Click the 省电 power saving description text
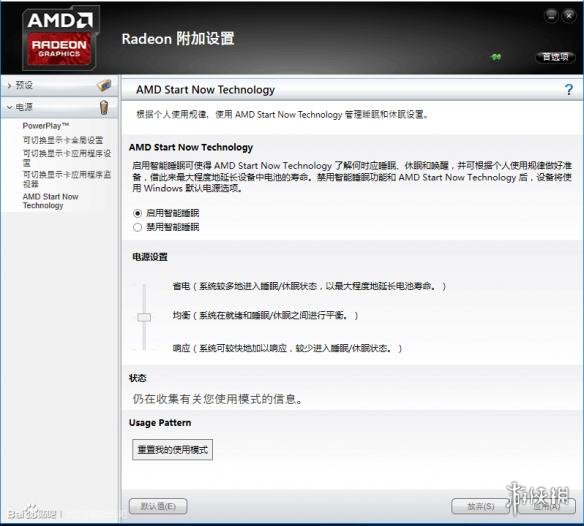 click(x=309, y=286)
